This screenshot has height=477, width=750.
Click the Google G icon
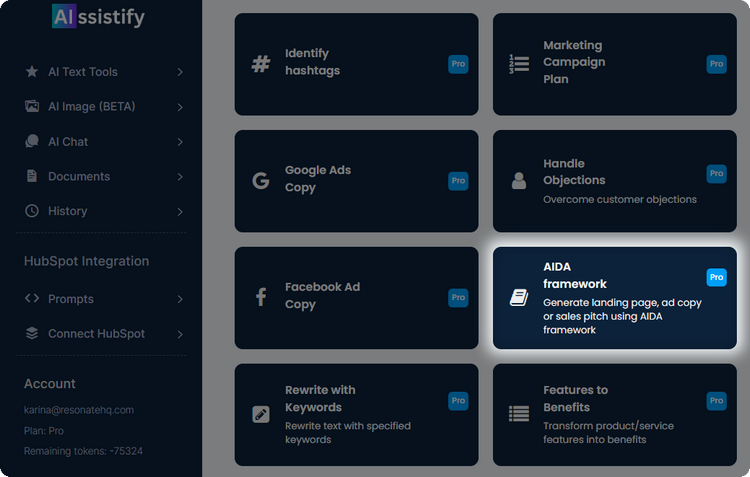click(261, 181)
